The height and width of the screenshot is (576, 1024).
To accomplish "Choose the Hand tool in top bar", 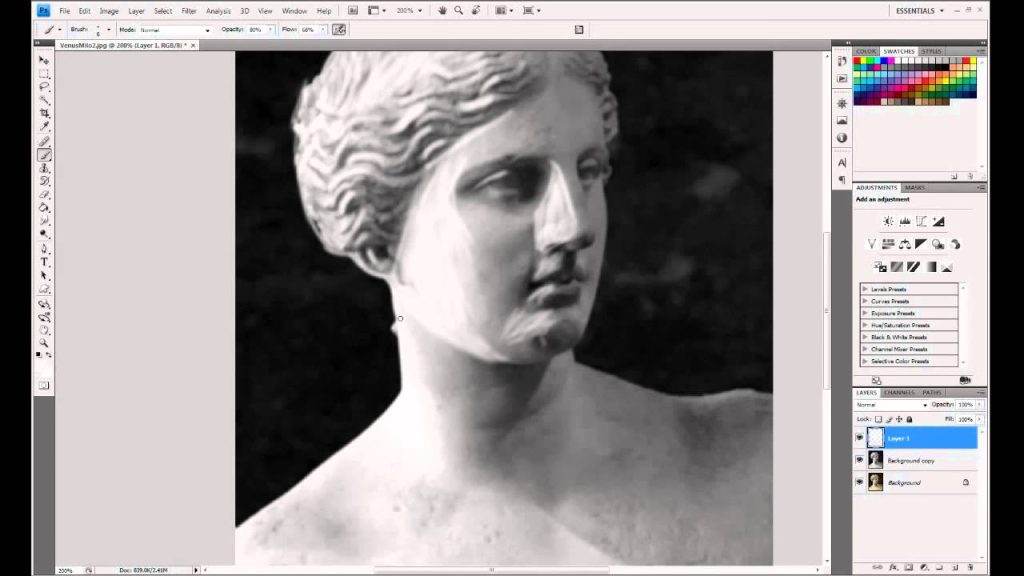I will (442, 10).
